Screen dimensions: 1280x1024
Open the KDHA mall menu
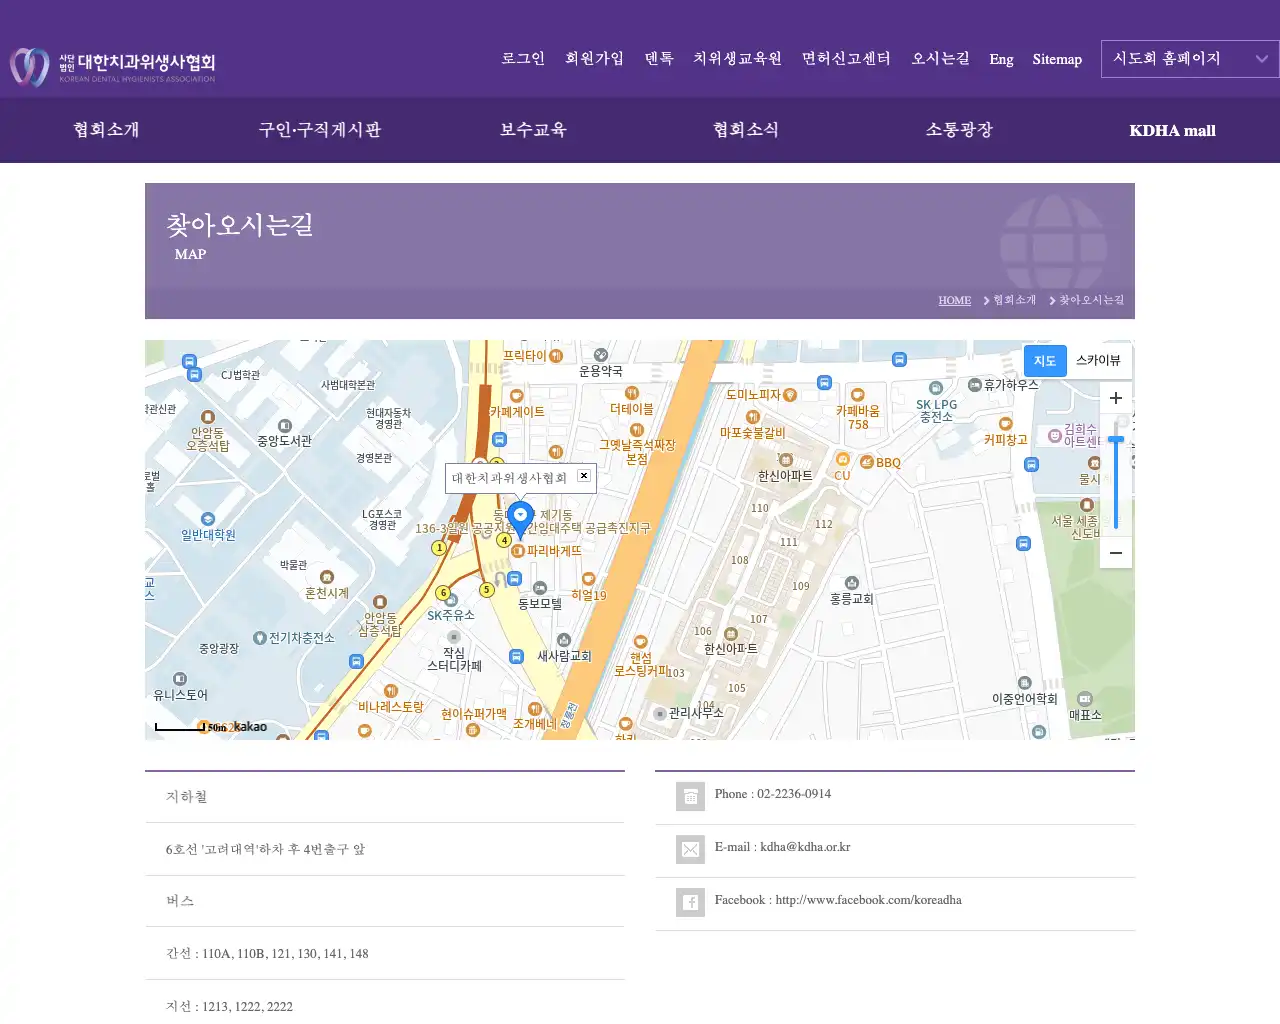[1172, 130]
